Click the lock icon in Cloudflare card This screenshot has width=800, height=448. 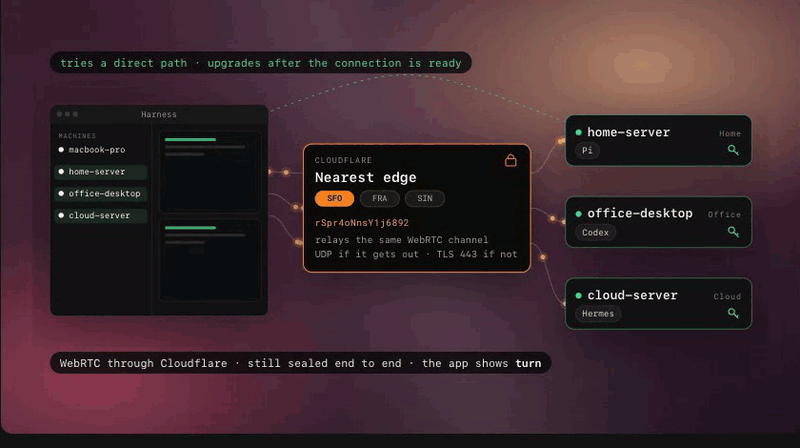(511, 161)
